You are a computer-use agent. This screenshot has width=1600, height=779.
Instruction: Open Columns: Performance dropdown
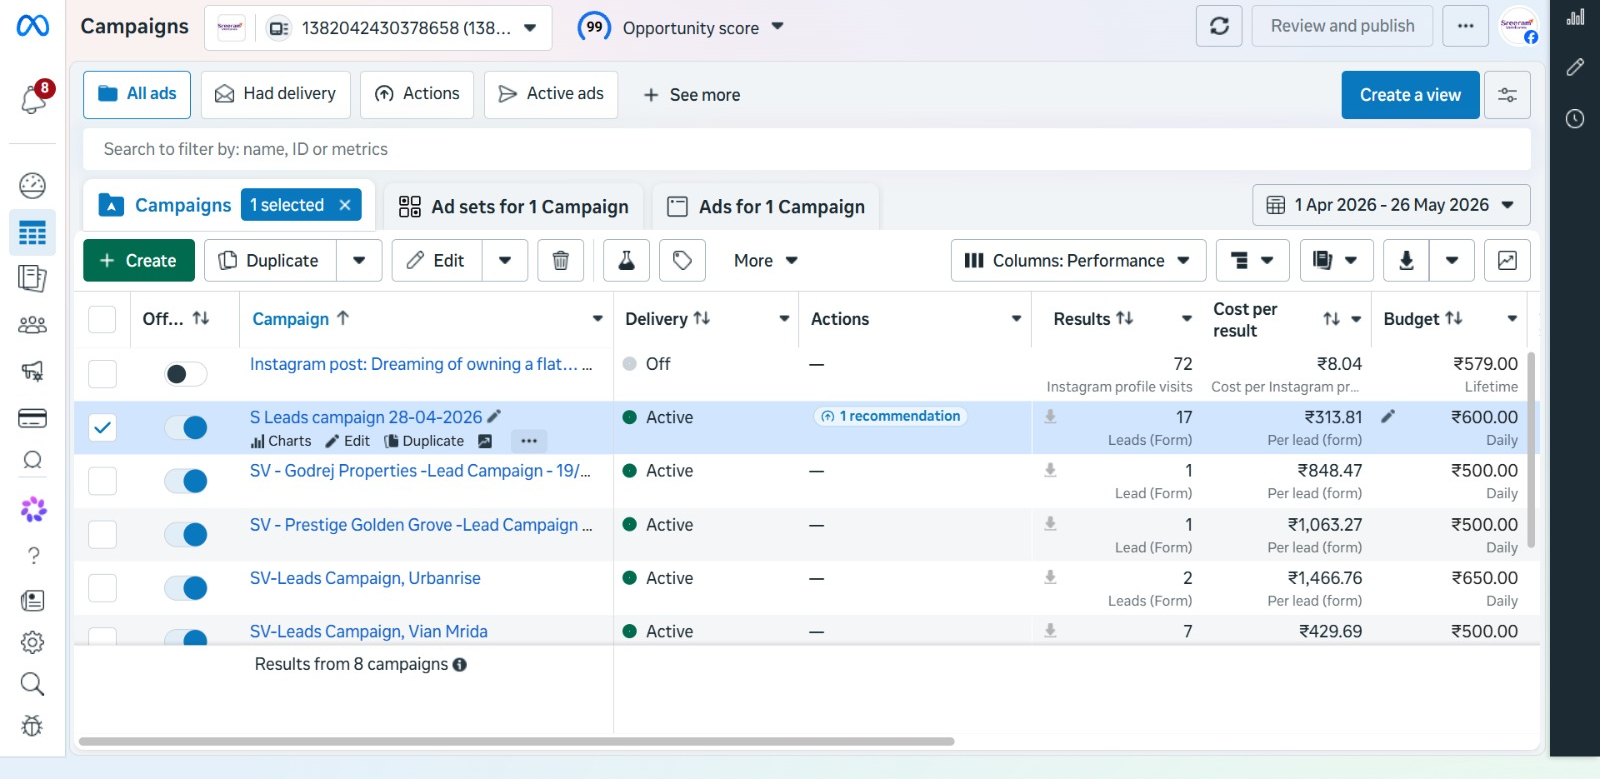1078,261
